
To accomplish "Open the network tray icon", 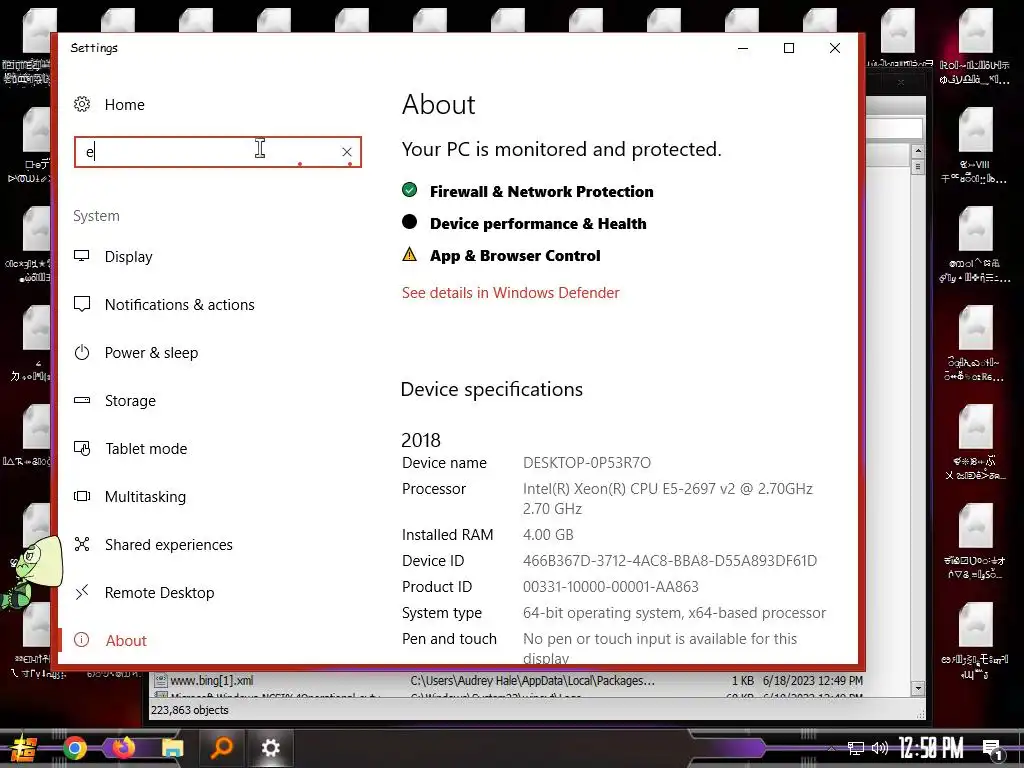I will 856,748.
